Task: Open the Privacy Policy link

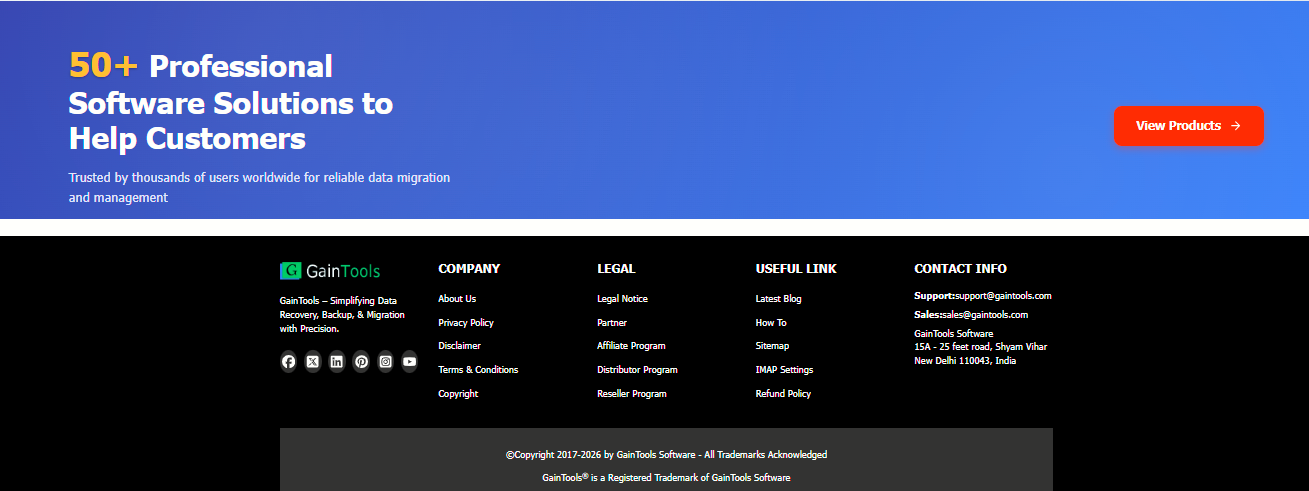Action: click(466, 323)
